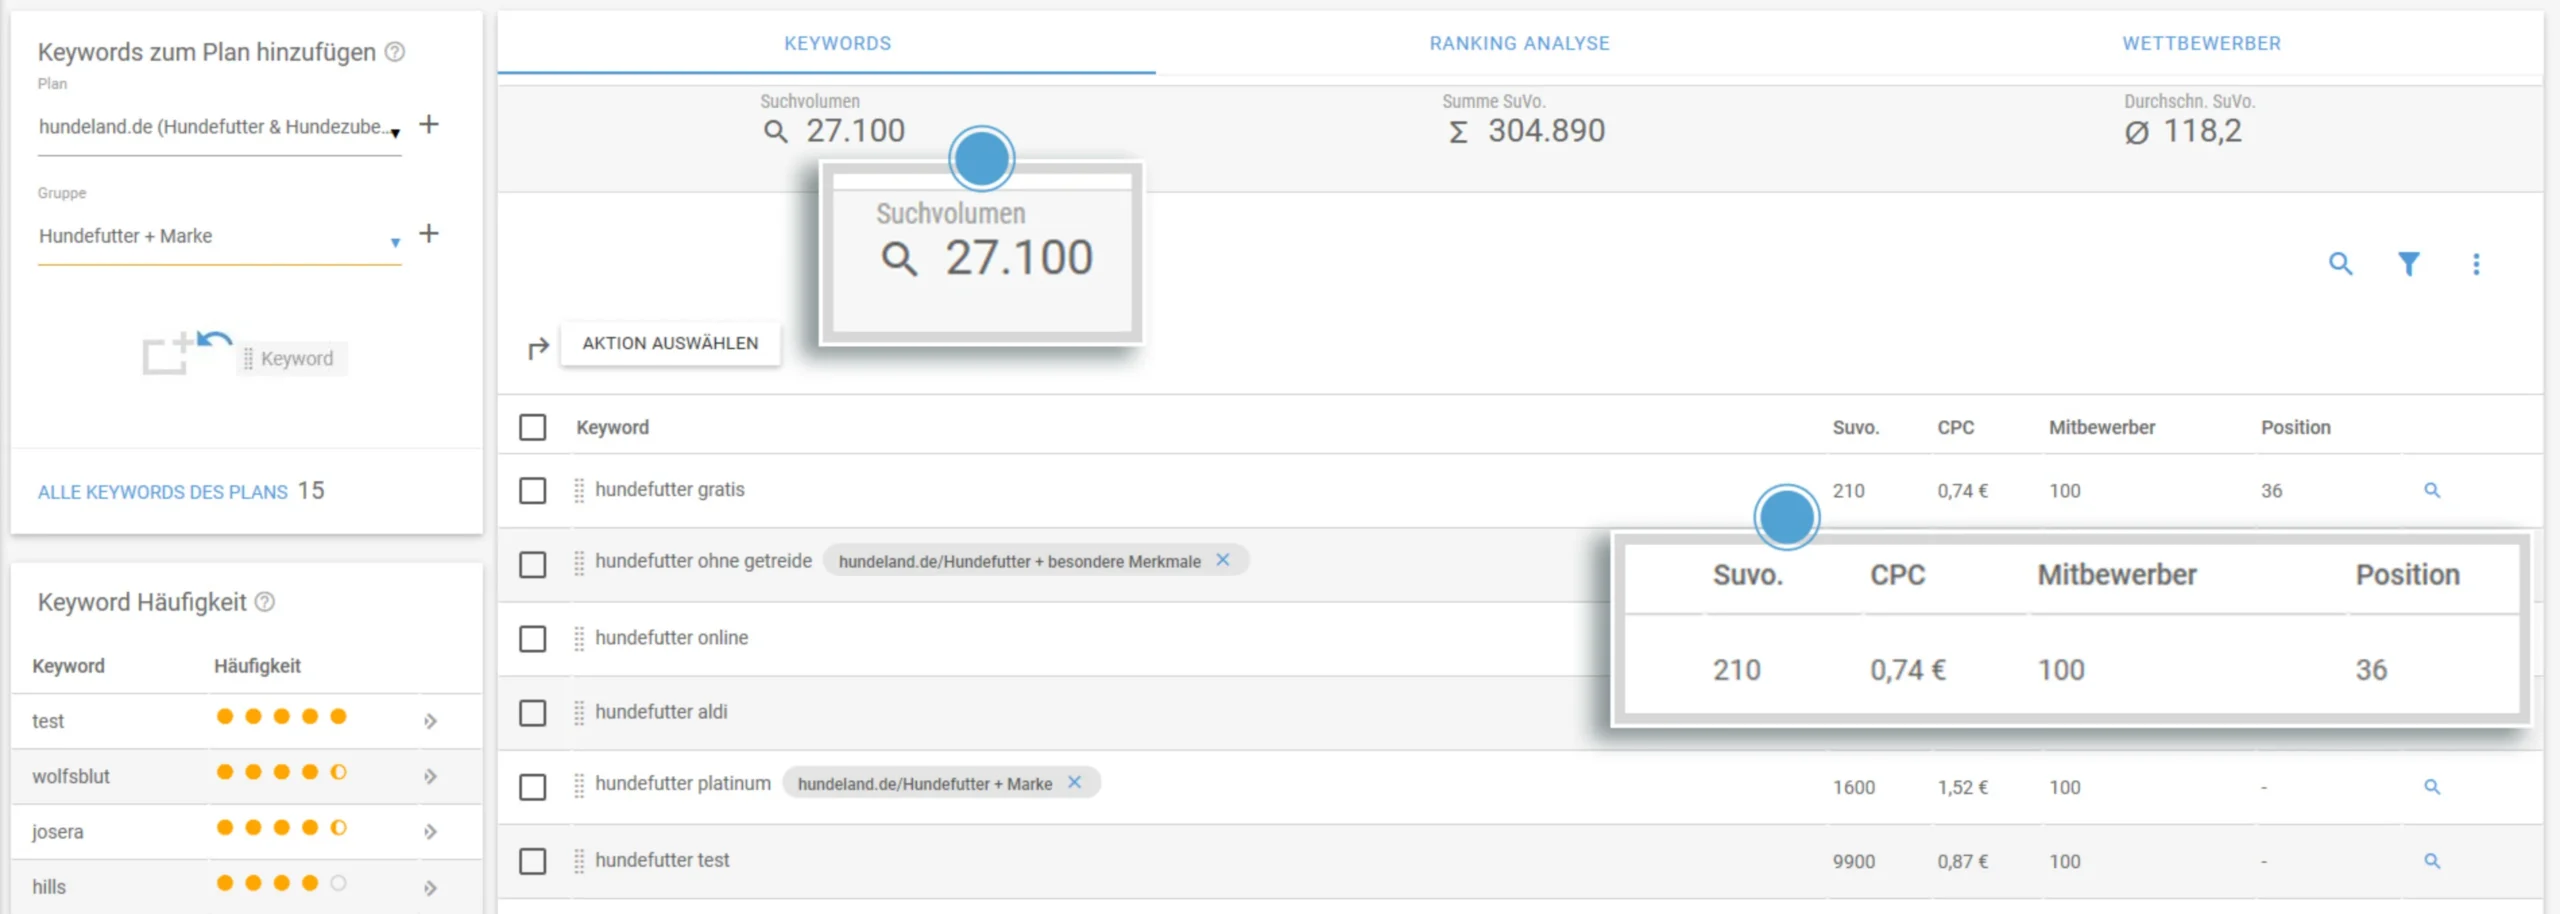Check the select-all checkbox in the table header
2560x914 pixels.
[x=533, y=427]
